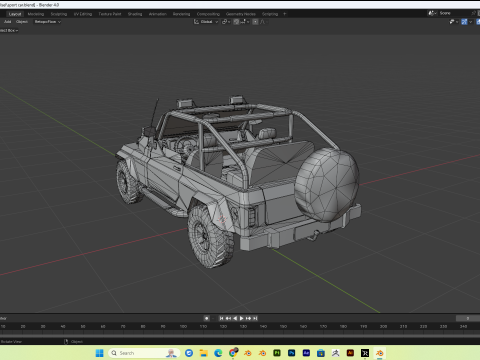Play animation in reverse
This screenshot has width=480, height=360.
(x=235, y=318)
